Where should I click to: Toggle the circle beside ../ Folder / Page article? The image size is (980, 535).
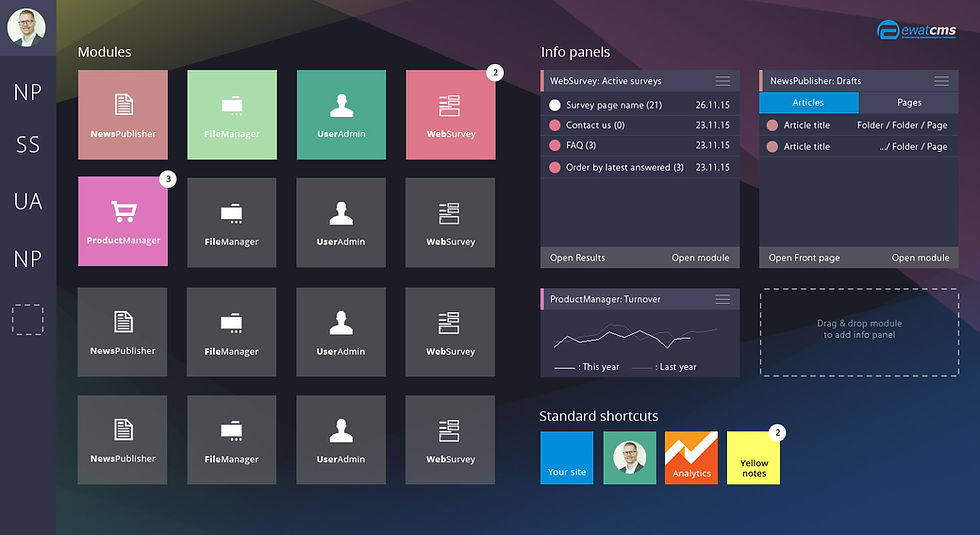(x=772, y=146)
